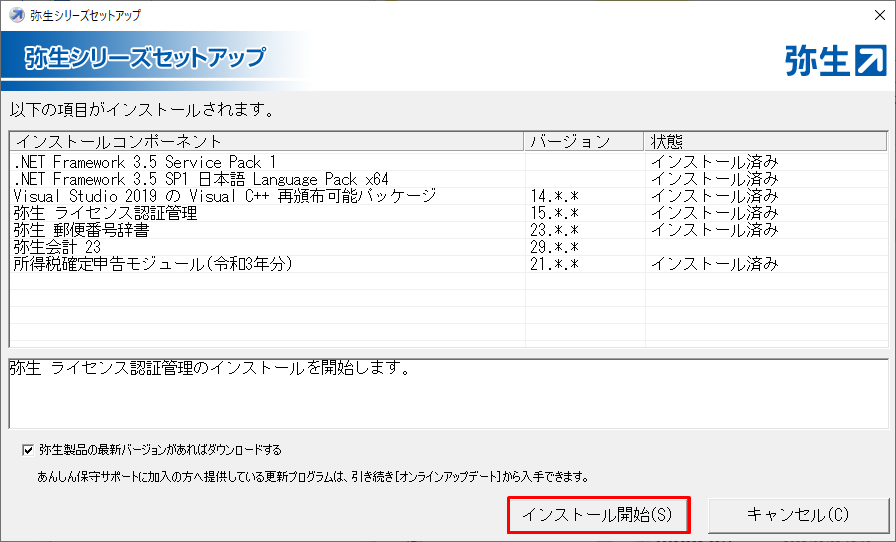This screenshot has height=542, width=896.
Task: Click version 21.*.* cell
Action: [x=554, y=264]
